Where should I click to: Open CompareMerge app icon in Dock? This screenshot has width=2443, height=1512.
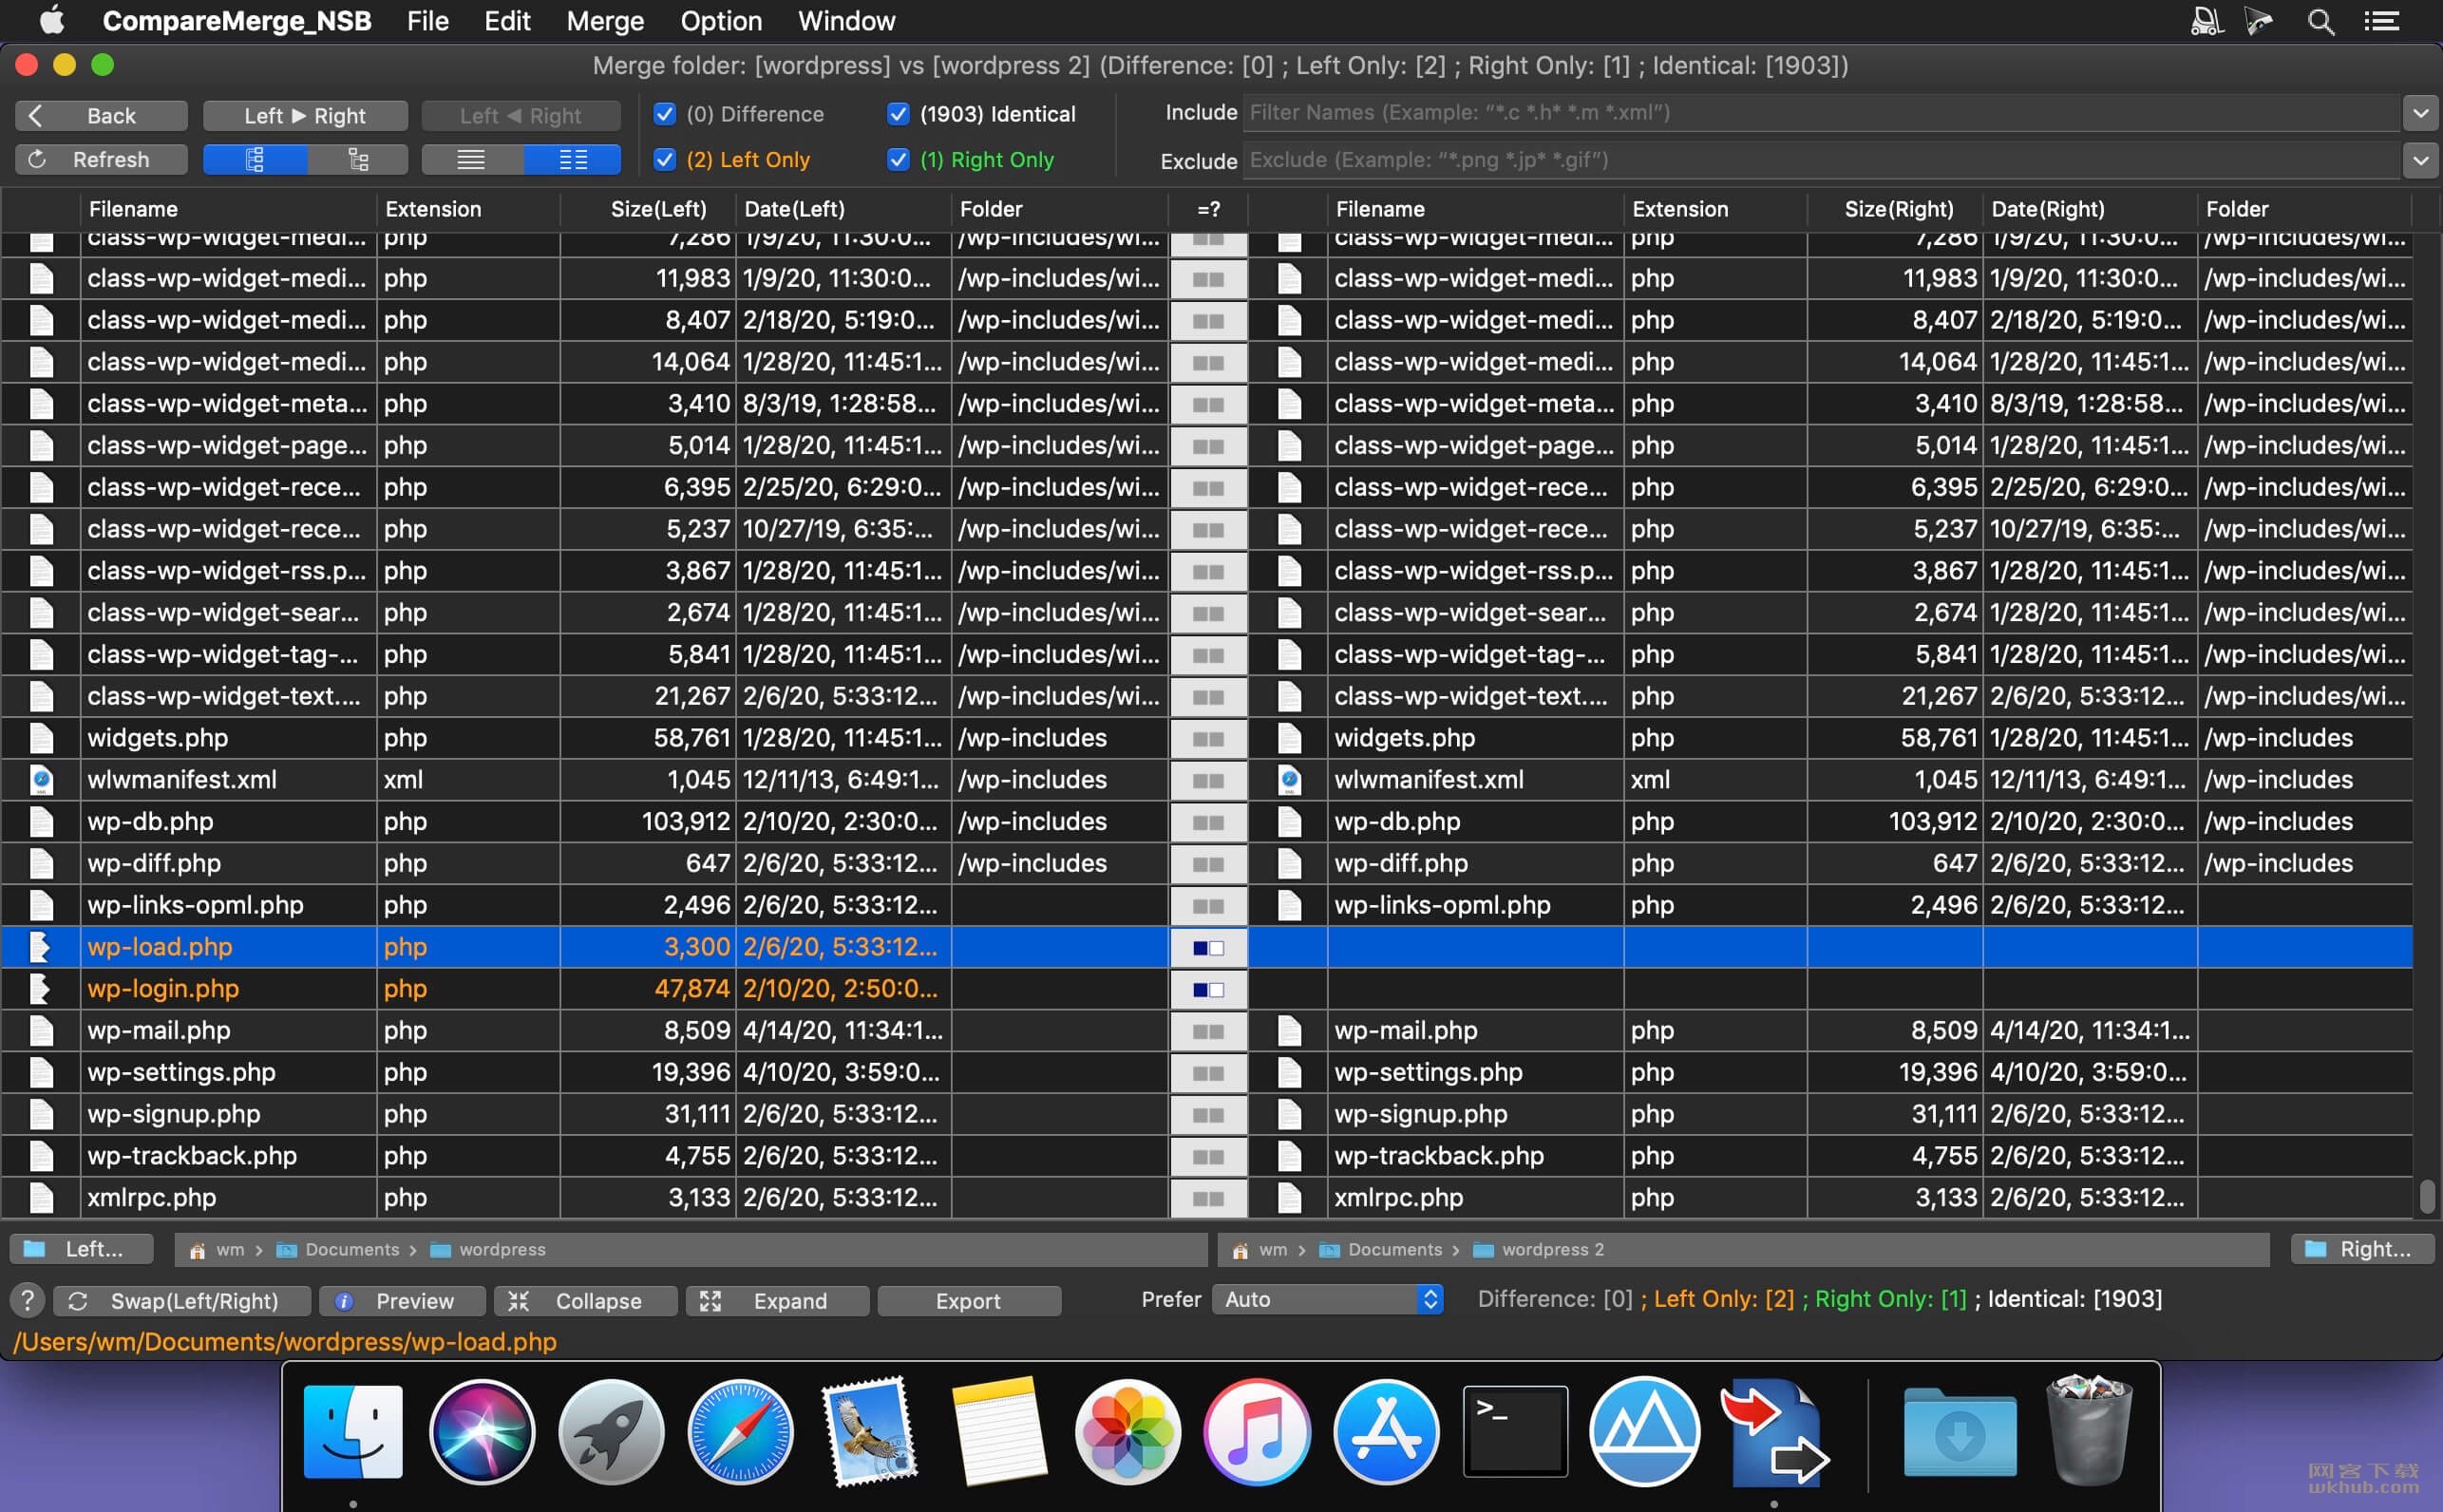(1774, 1431)
